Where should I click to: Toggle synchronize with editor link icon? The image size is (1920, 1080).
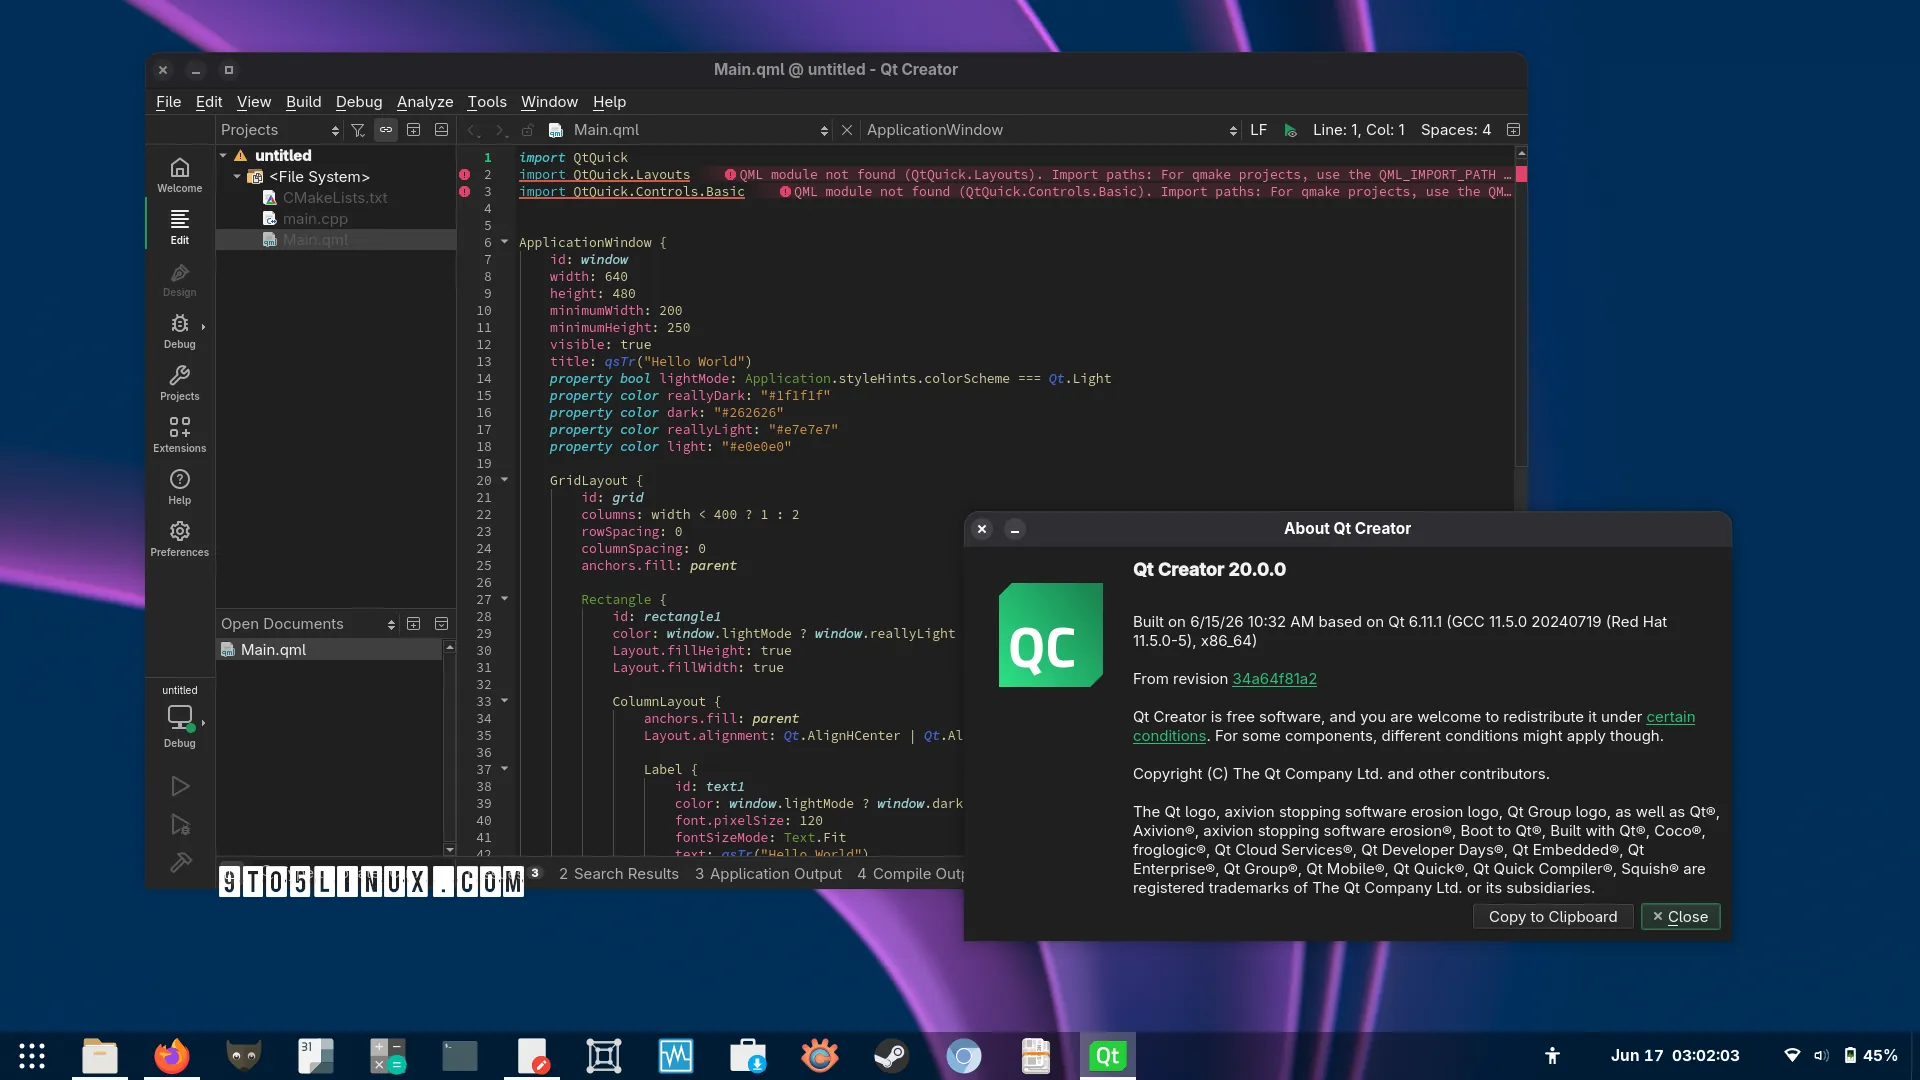(386, 130)
